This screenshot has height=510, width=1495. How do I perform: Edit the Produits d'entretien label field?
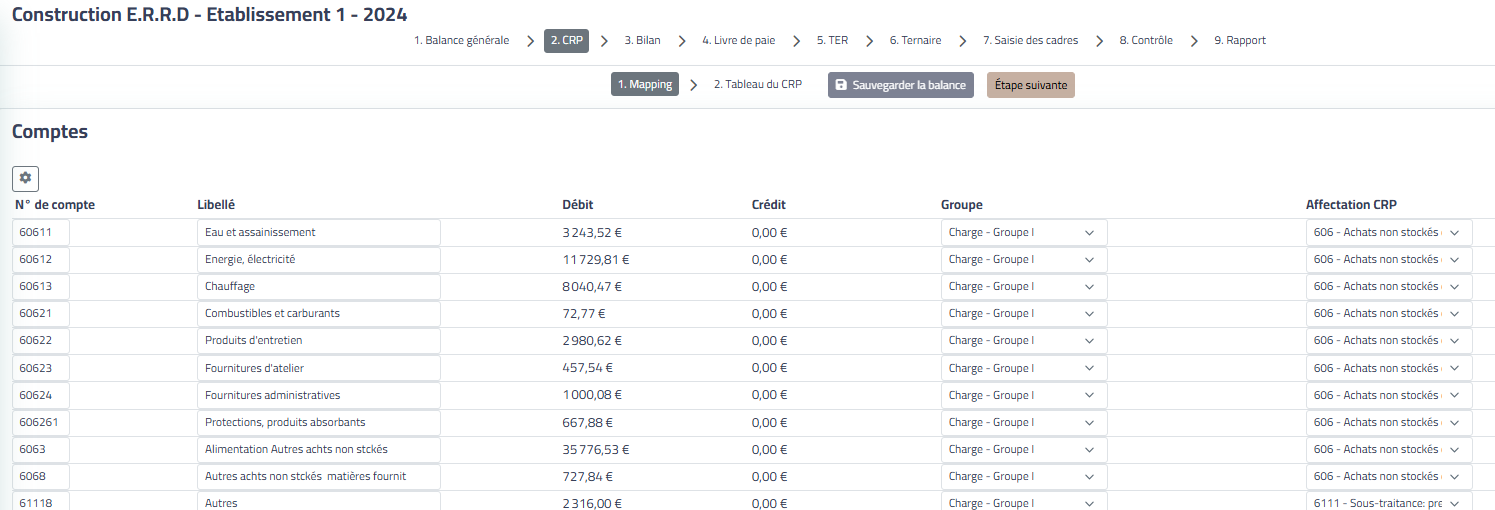click(318, 341)
